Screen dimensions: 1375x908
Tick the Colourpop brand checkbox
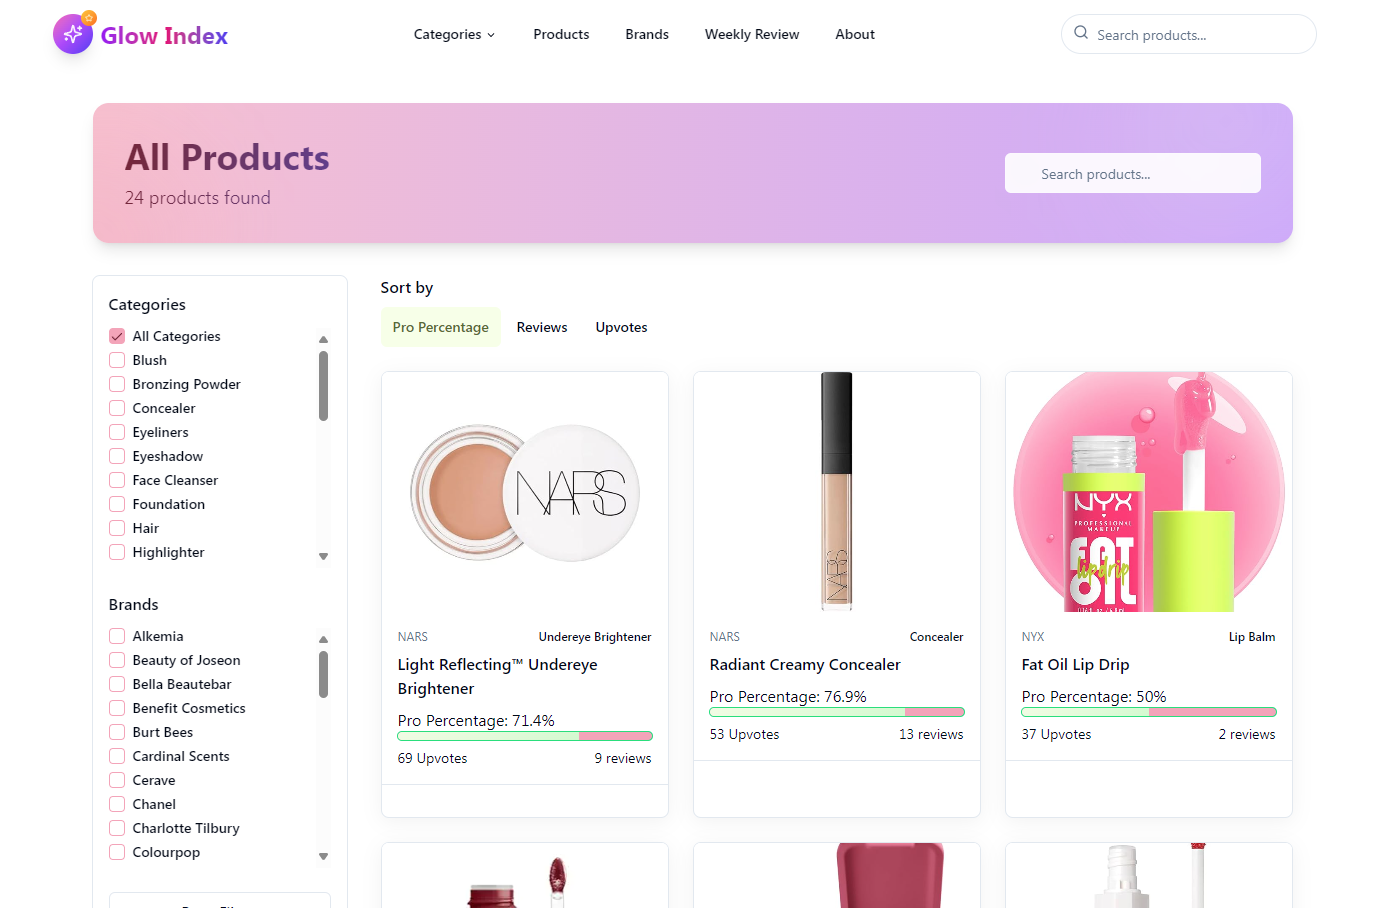click(x=117, y=852)
